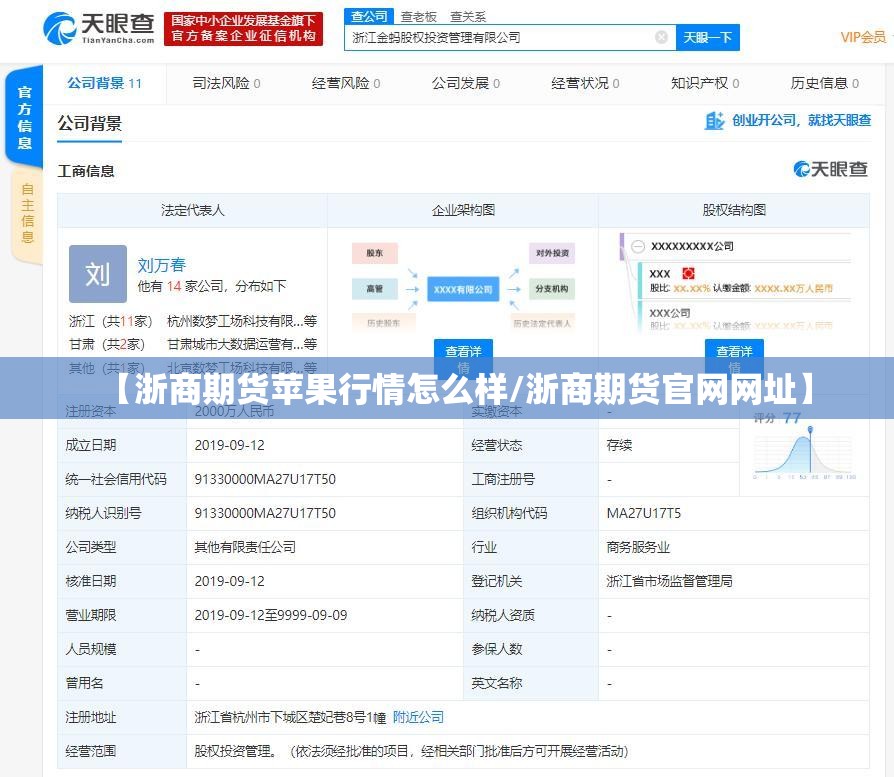Click the score distribution chart
The width and height of the screenshot is (894, 777).
pos(804,454)
